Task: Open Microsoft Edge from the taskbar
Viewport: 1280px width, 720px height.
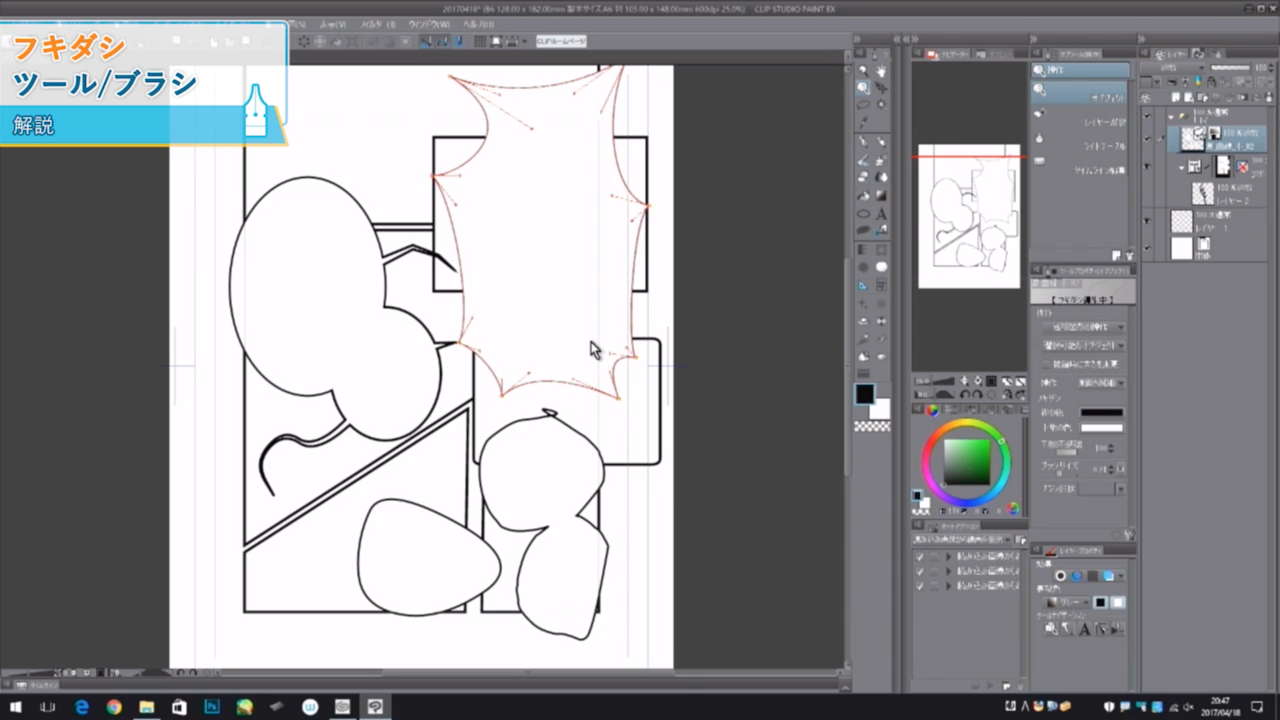Action: tap(82, 707)
